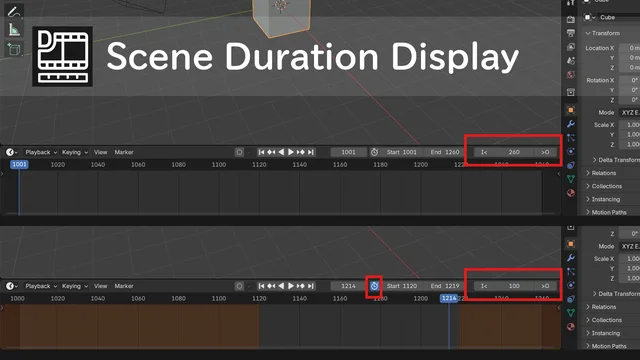Click I< button beside duration 260
This screenshot has height=360, width=640.
coord(484,152)
